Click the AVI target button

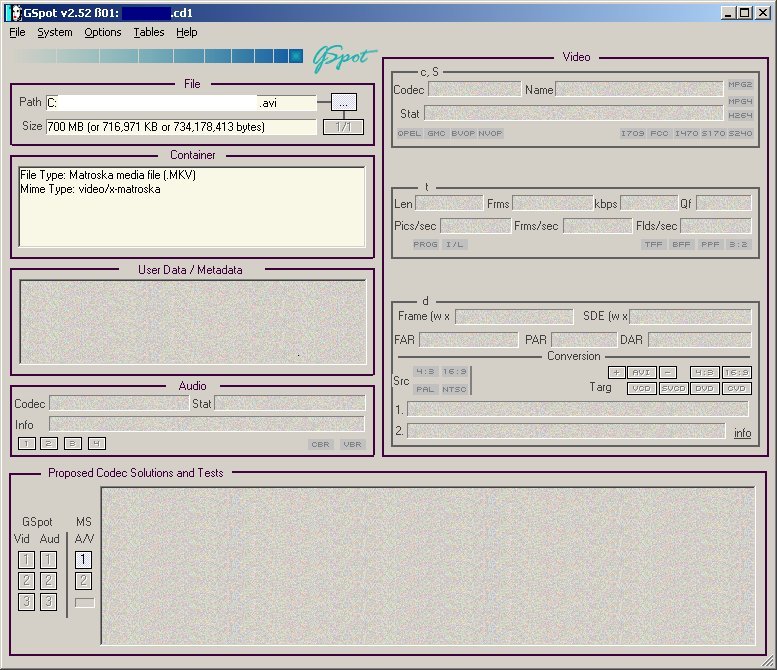point(642,373)
